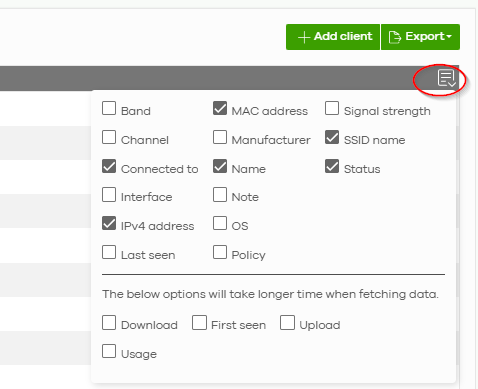Enable the Download data checkbox
This screenshot has height=389, width=478.
click(109, 323)
